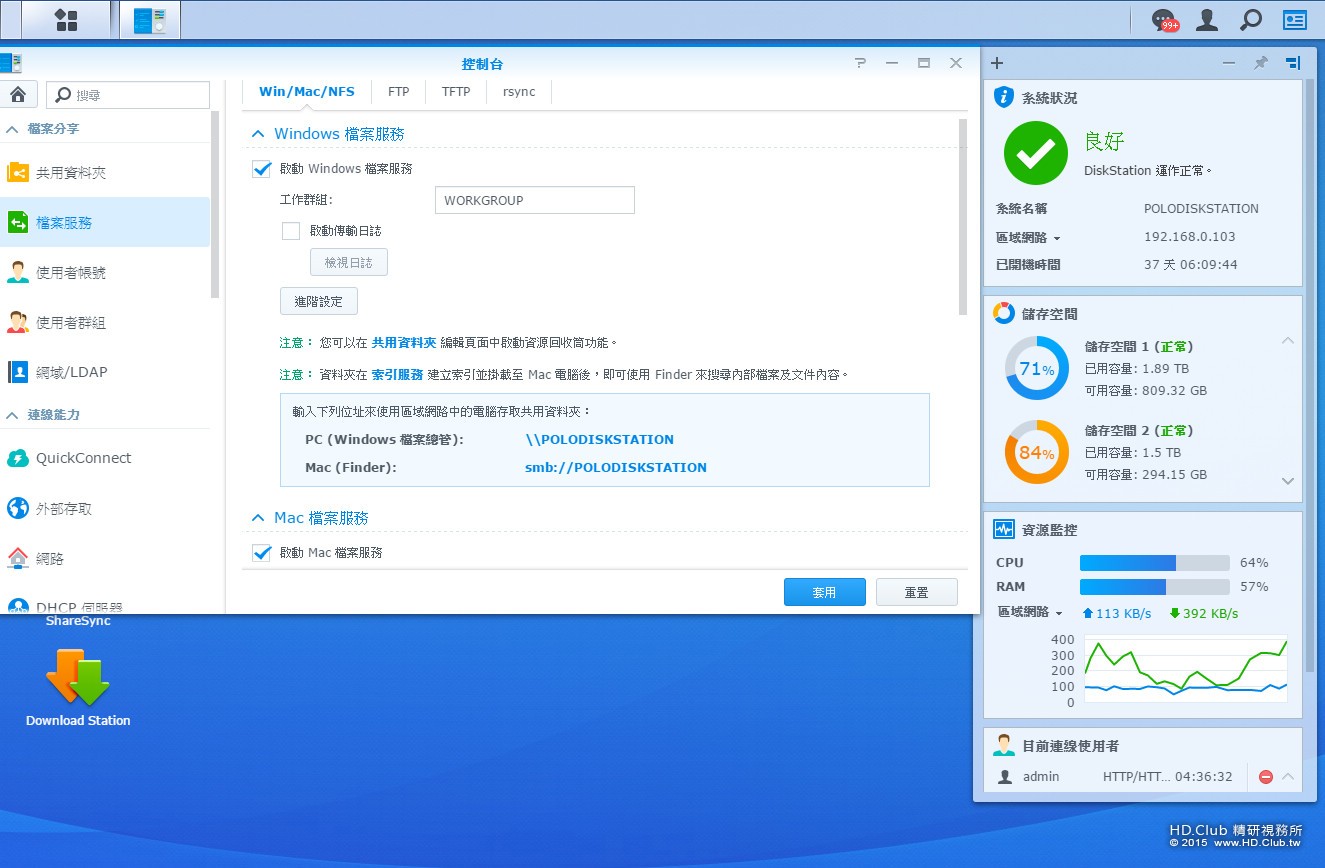
Task: Show next volume with storage down chevron
Action: [1288, 481]
